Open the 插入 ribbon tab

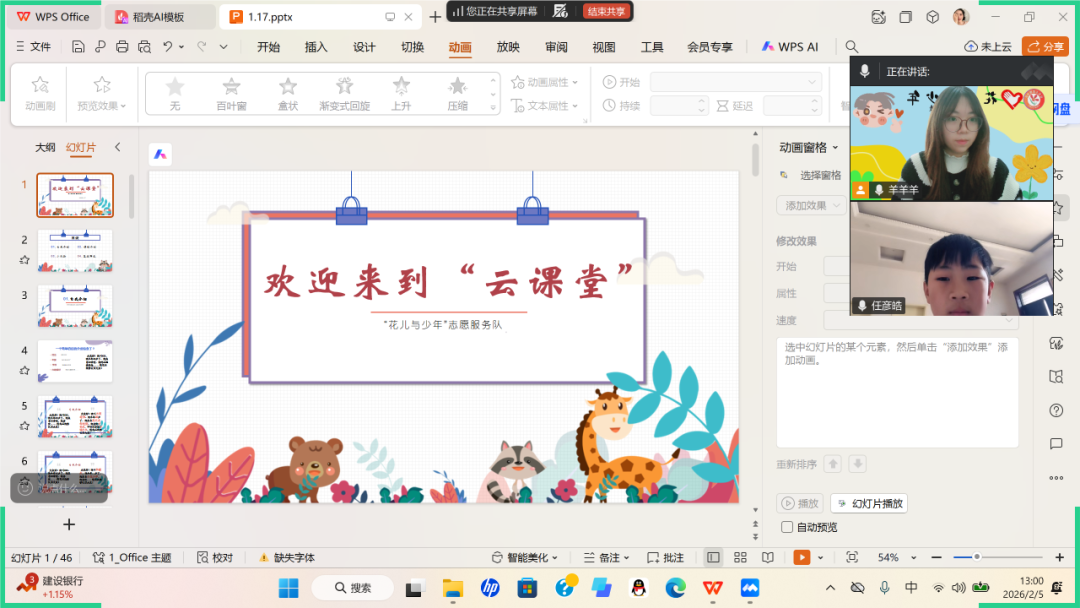pyautogui.click(x=316, y=47)
